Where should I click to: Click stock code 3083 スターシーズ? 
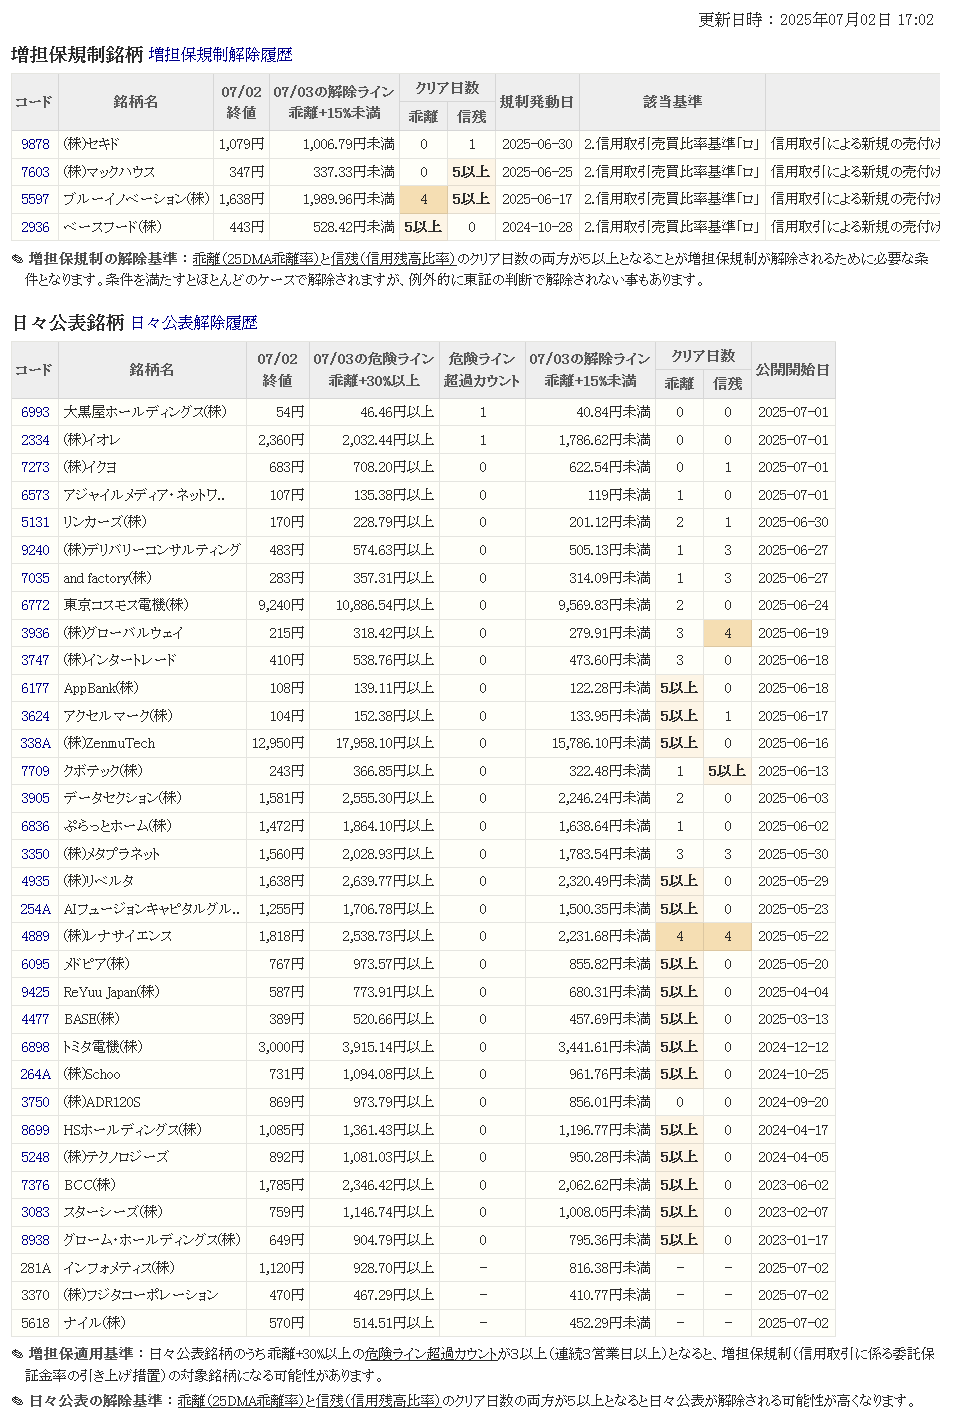tap(35, 1212)
